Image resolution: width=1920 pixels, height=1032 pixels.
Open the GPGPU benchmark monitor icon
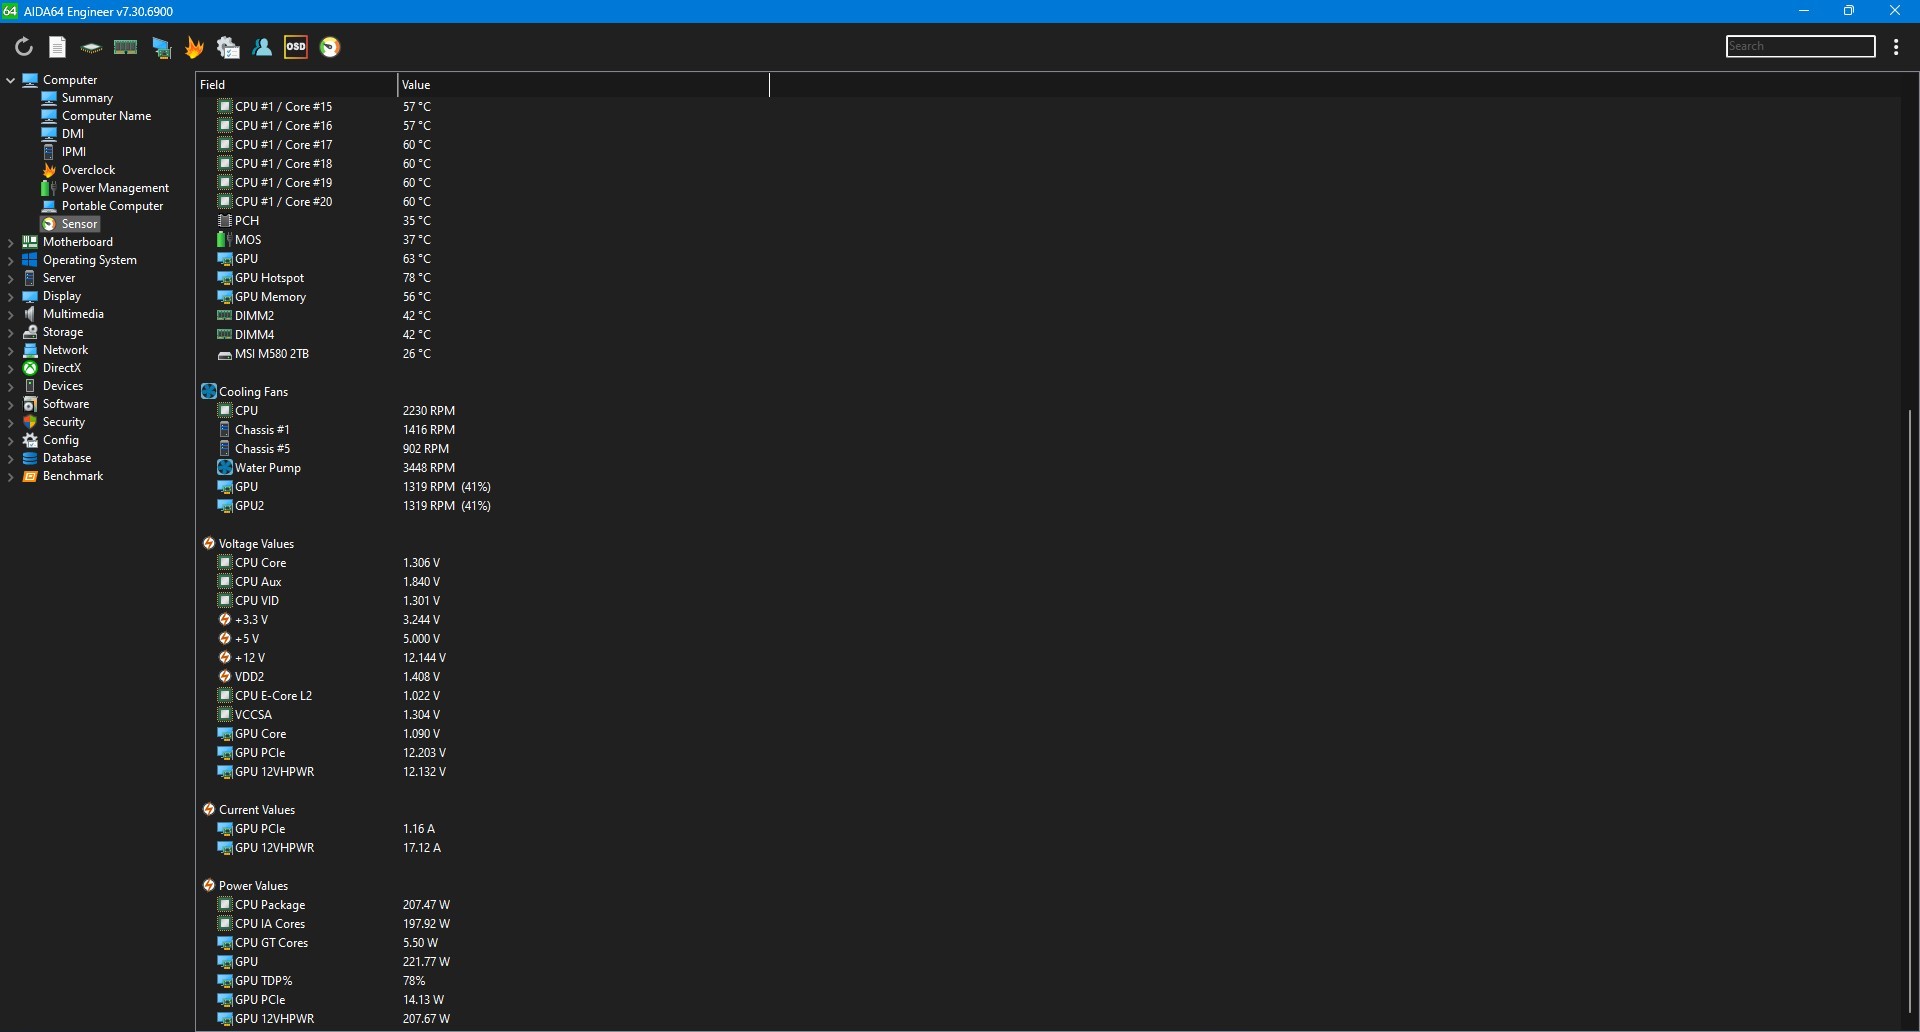tap(161, 47)
